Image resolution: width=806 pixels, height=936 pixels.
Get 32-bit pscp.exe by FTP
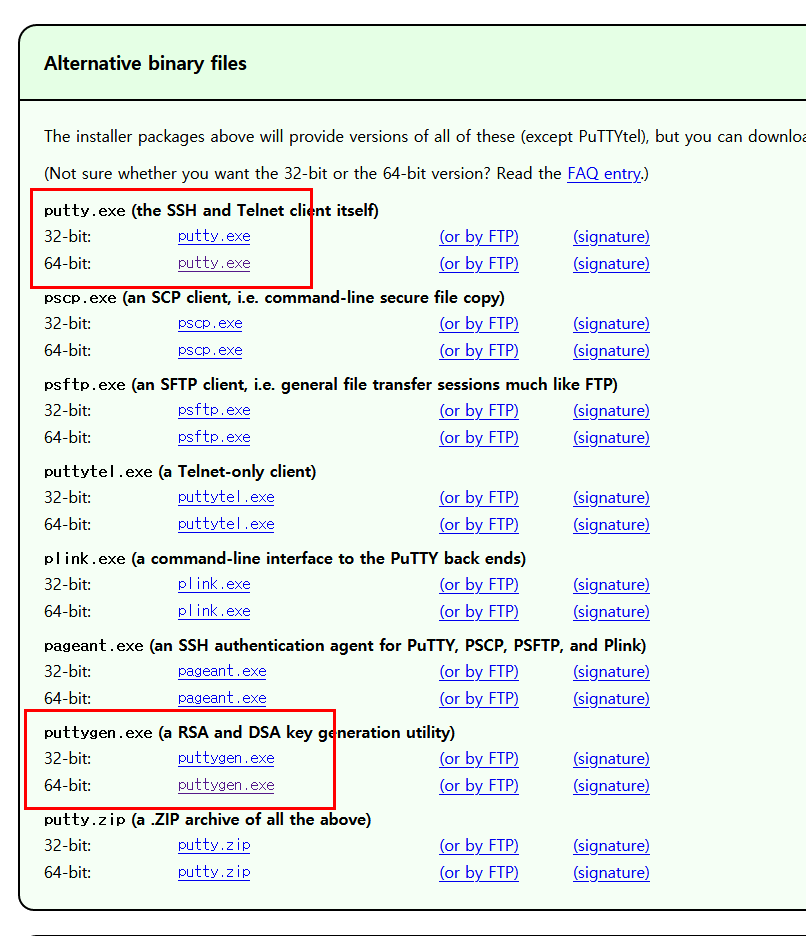click(479, 324)
